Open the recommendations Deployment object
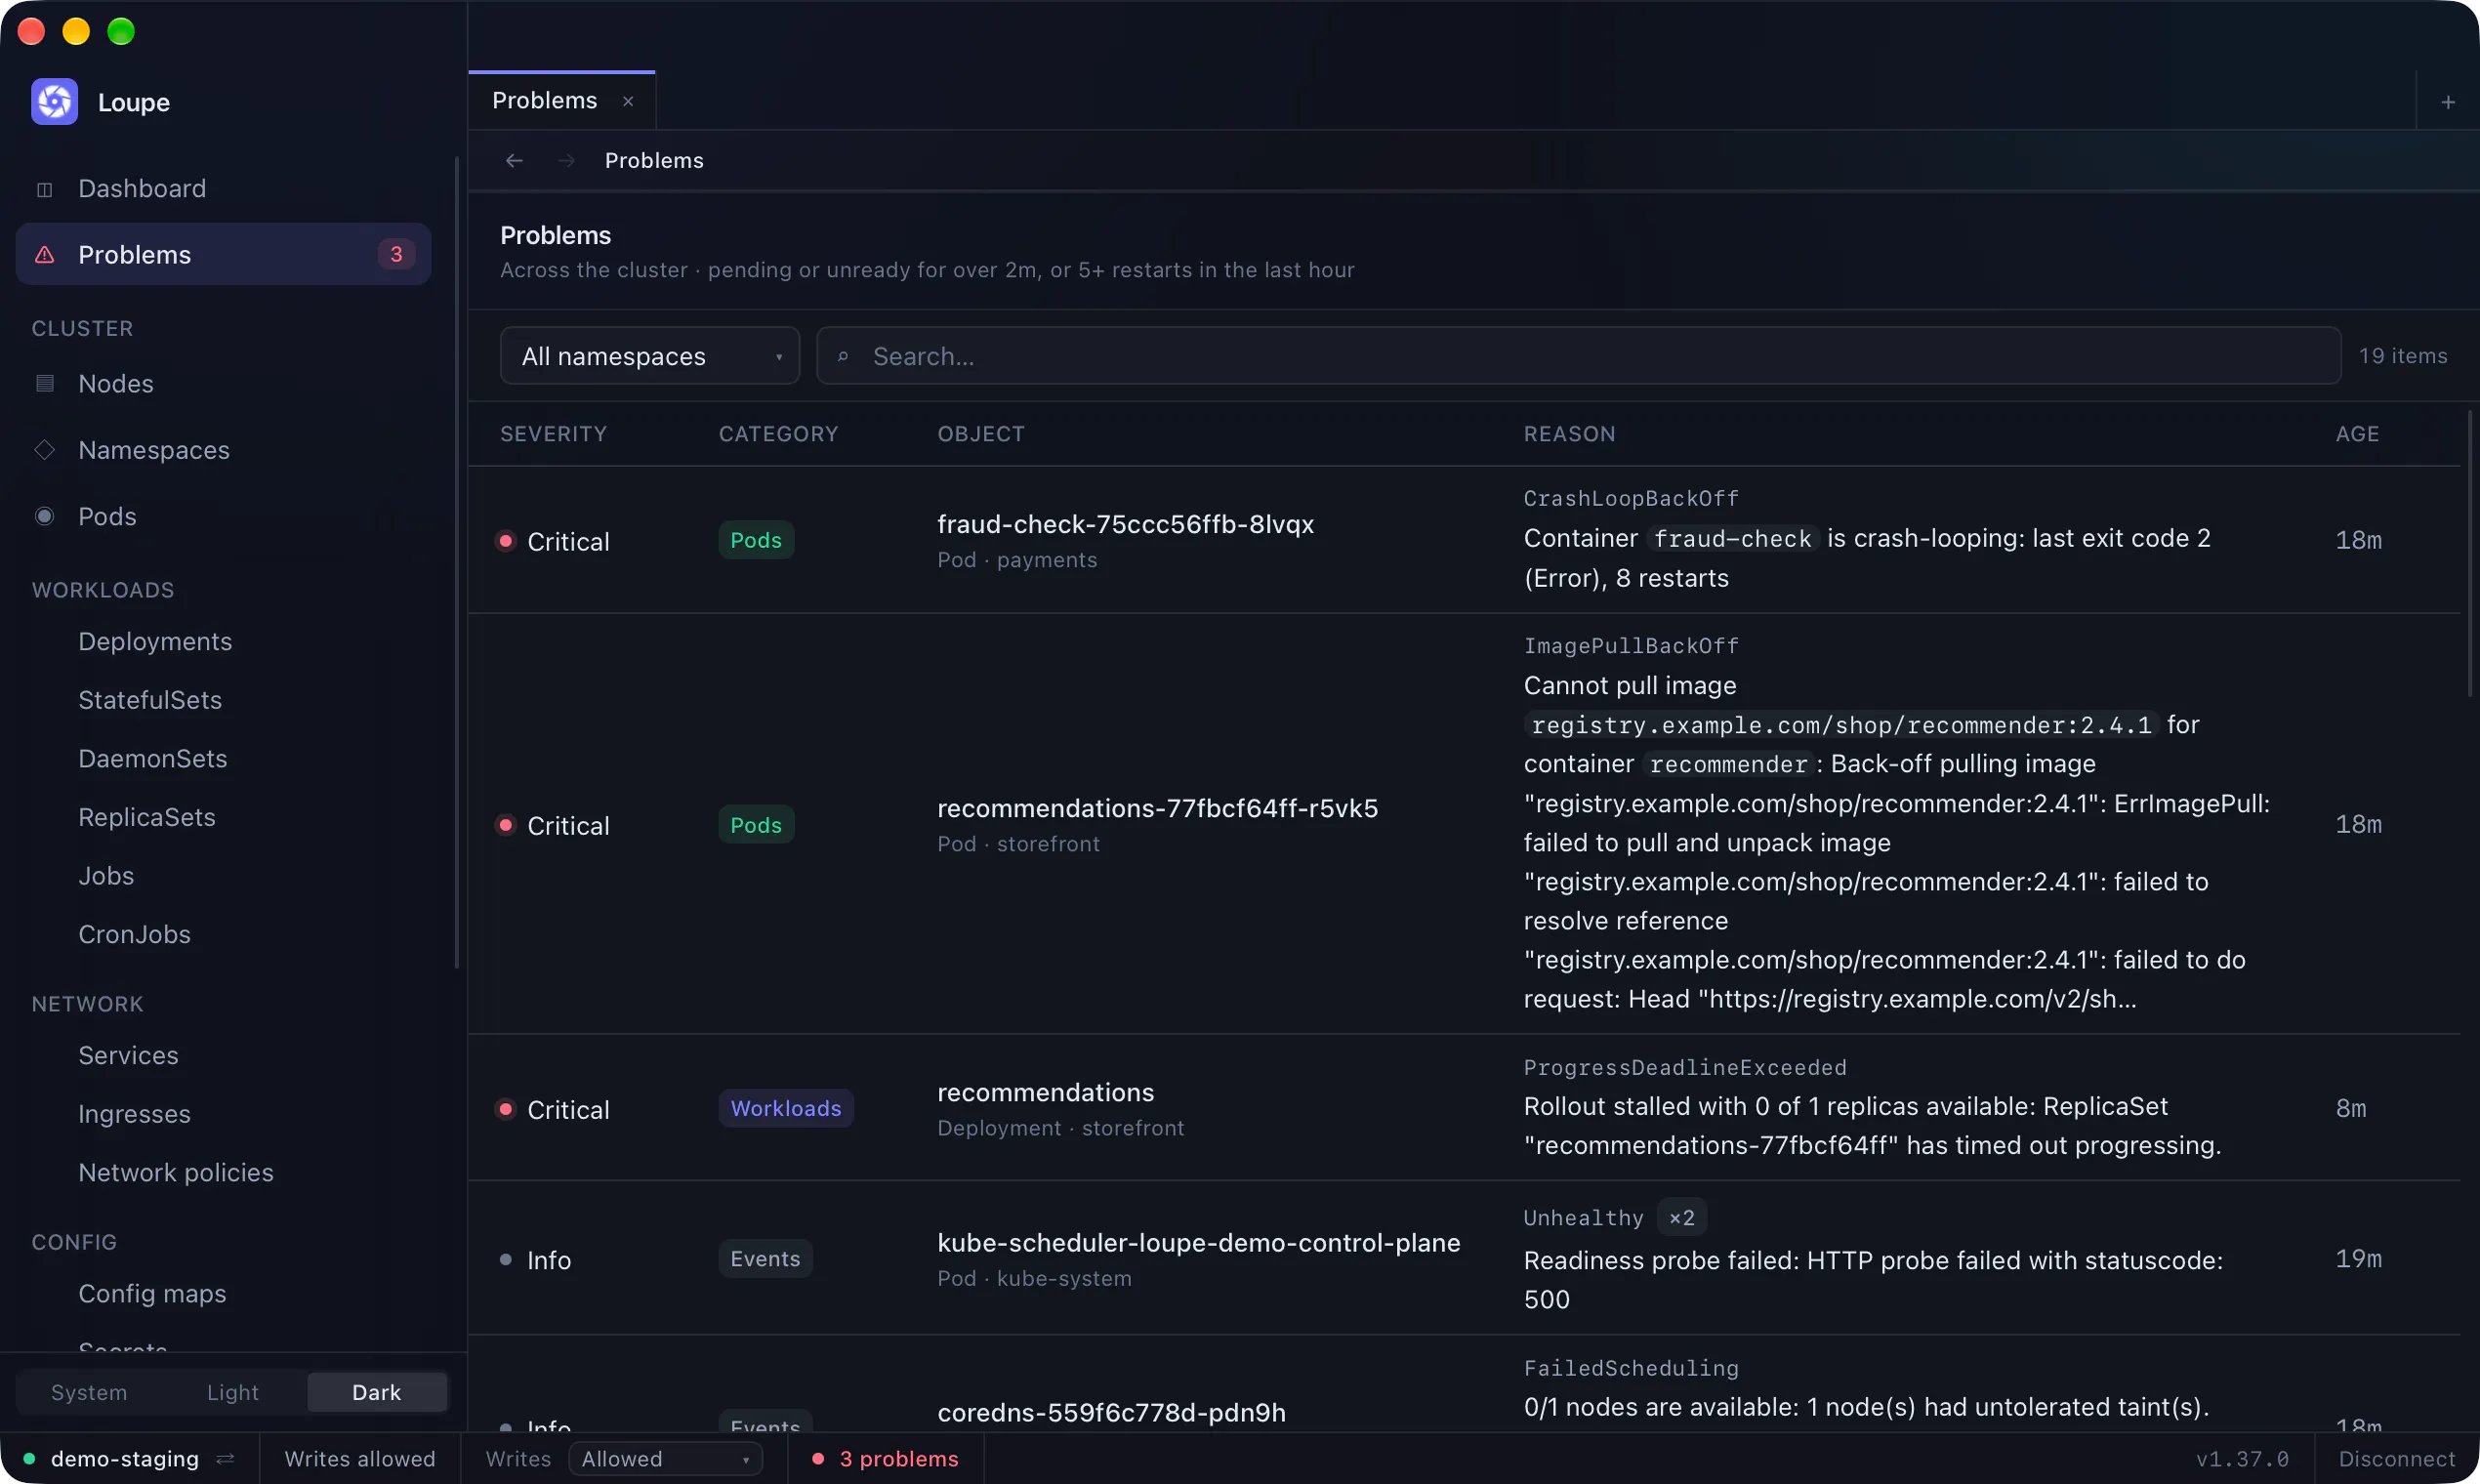This screenshot has height=1484, width=2480. click(x=1045, y=1092)
